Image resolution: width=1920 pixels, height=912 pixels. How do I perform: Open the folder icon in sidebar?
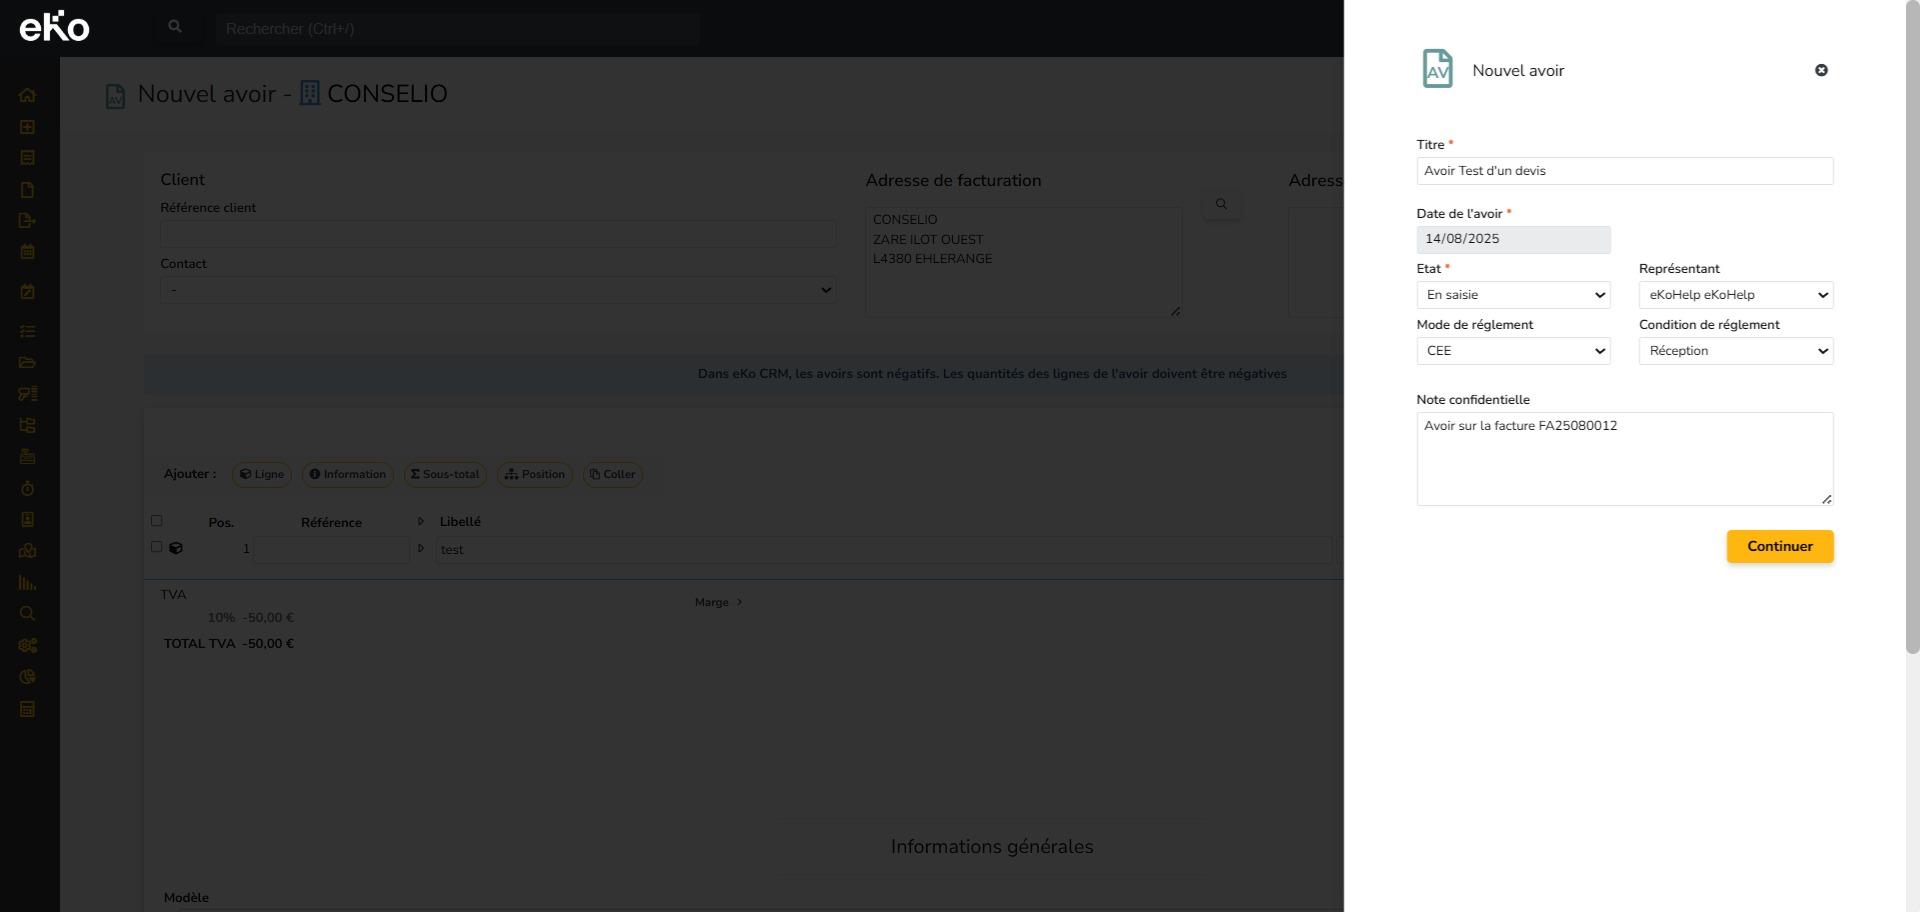(x=27, y=362)
